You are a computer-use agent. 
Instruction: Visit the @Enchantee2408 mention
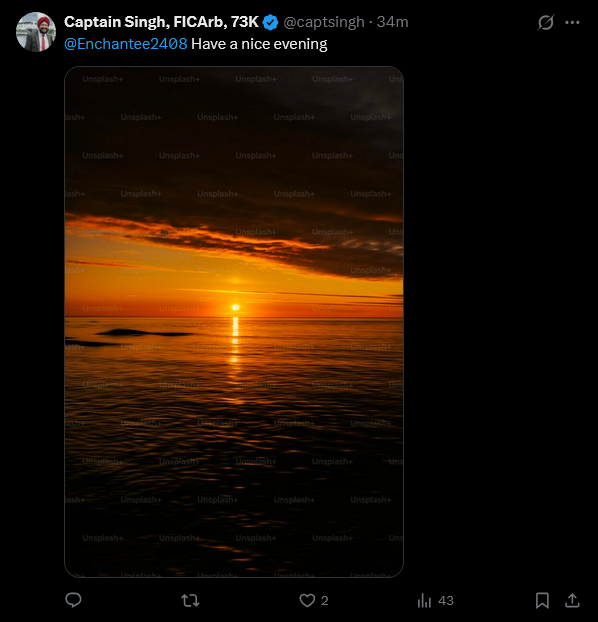tap(126, 44)
